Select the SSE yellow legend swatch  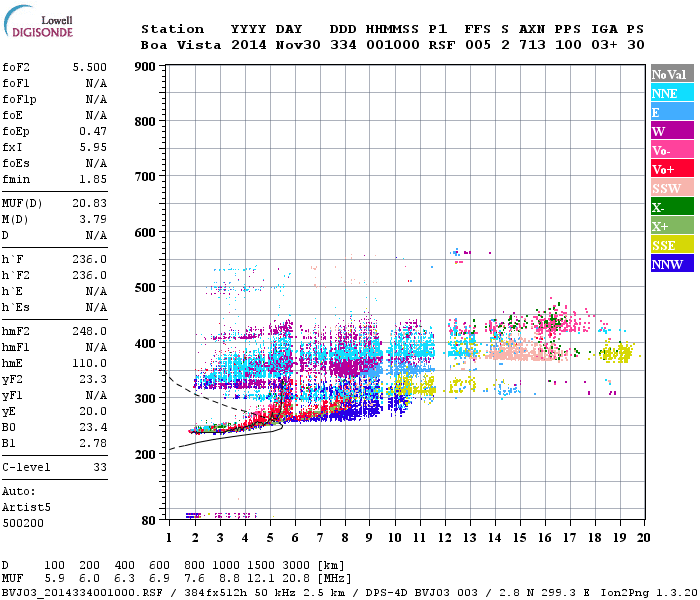pyautogui.click(x=672, y=245)
